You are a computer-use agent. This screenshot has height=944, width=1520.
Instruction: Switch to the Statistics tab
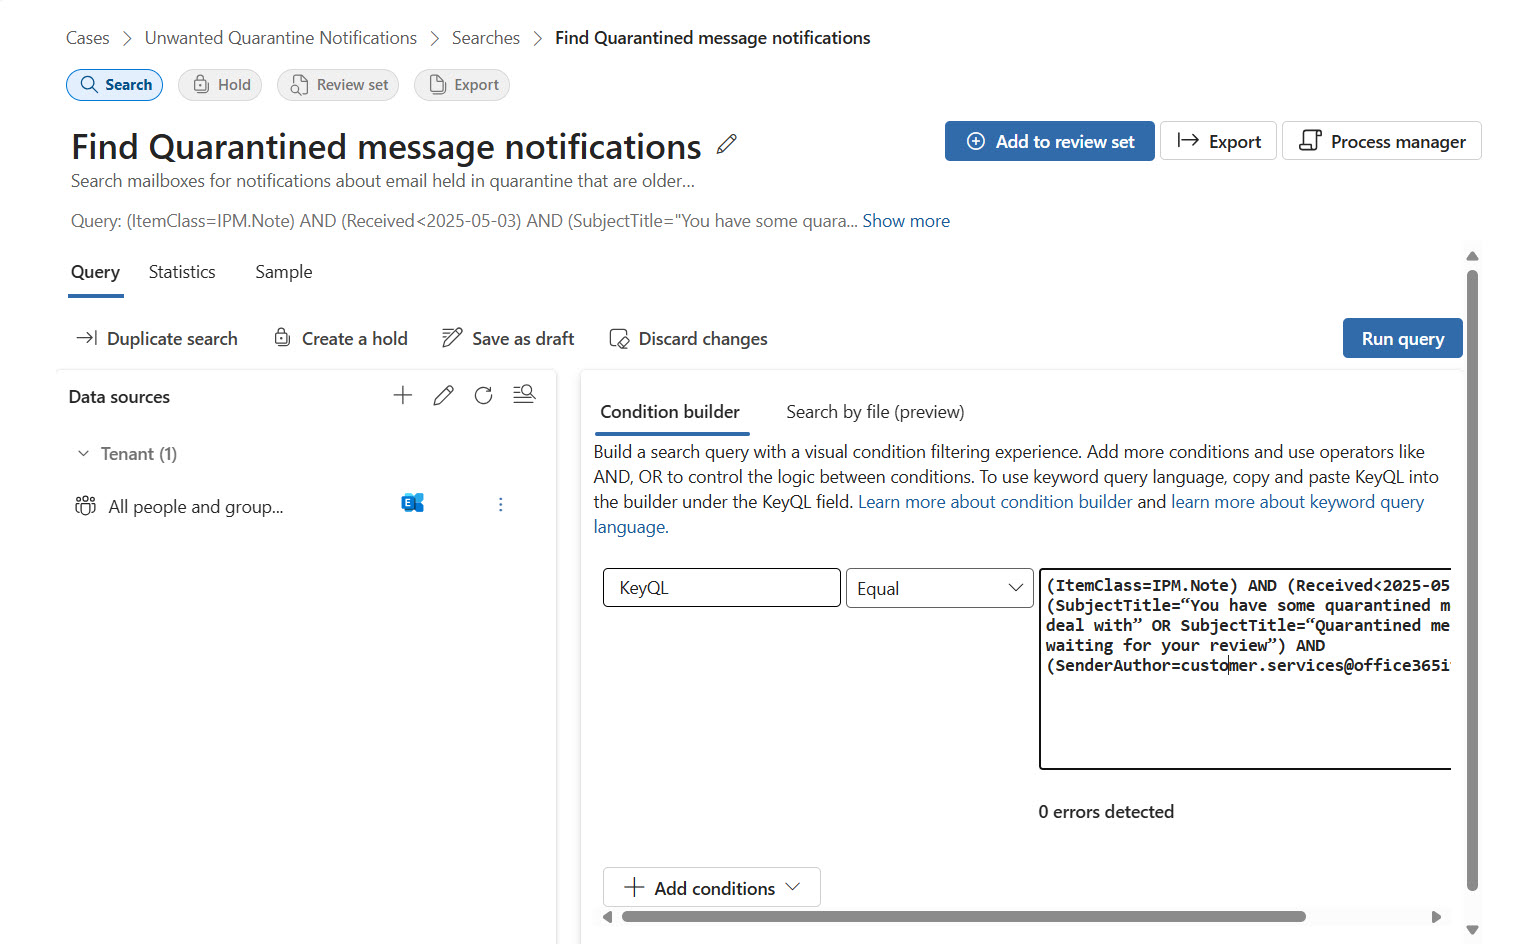(182, 272)
